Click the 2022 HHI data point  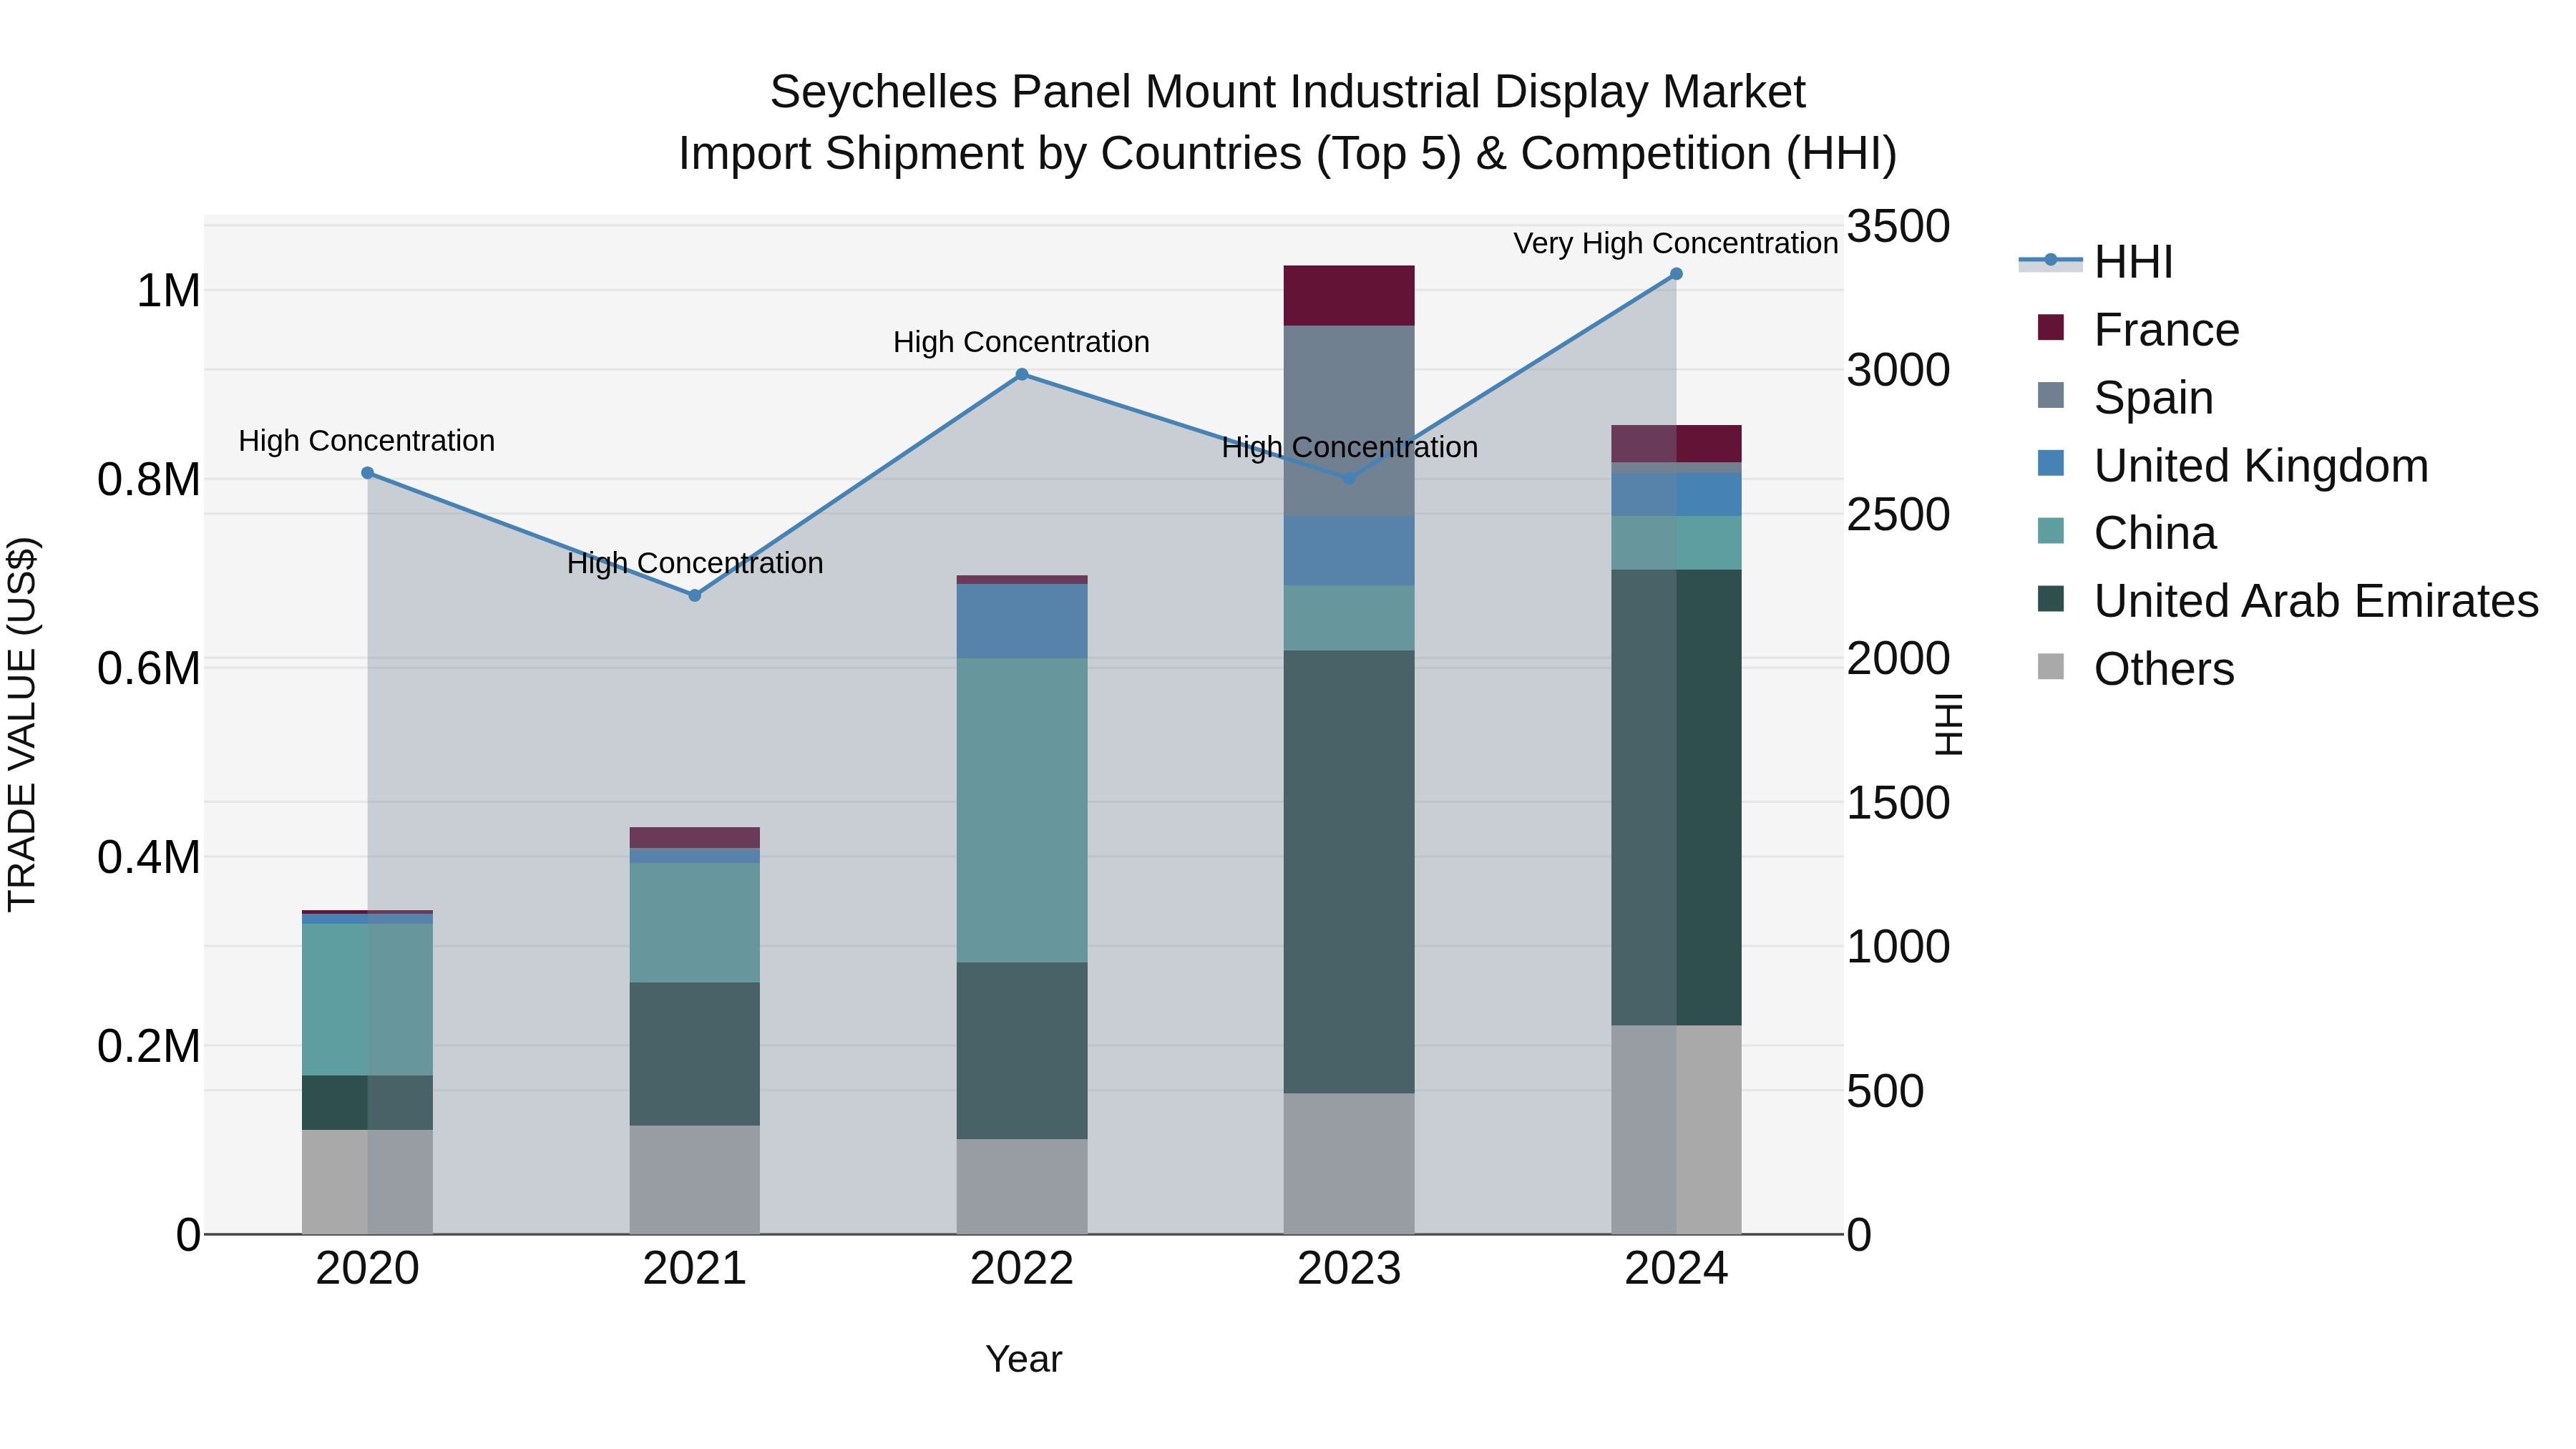[x=1022, y=375]
